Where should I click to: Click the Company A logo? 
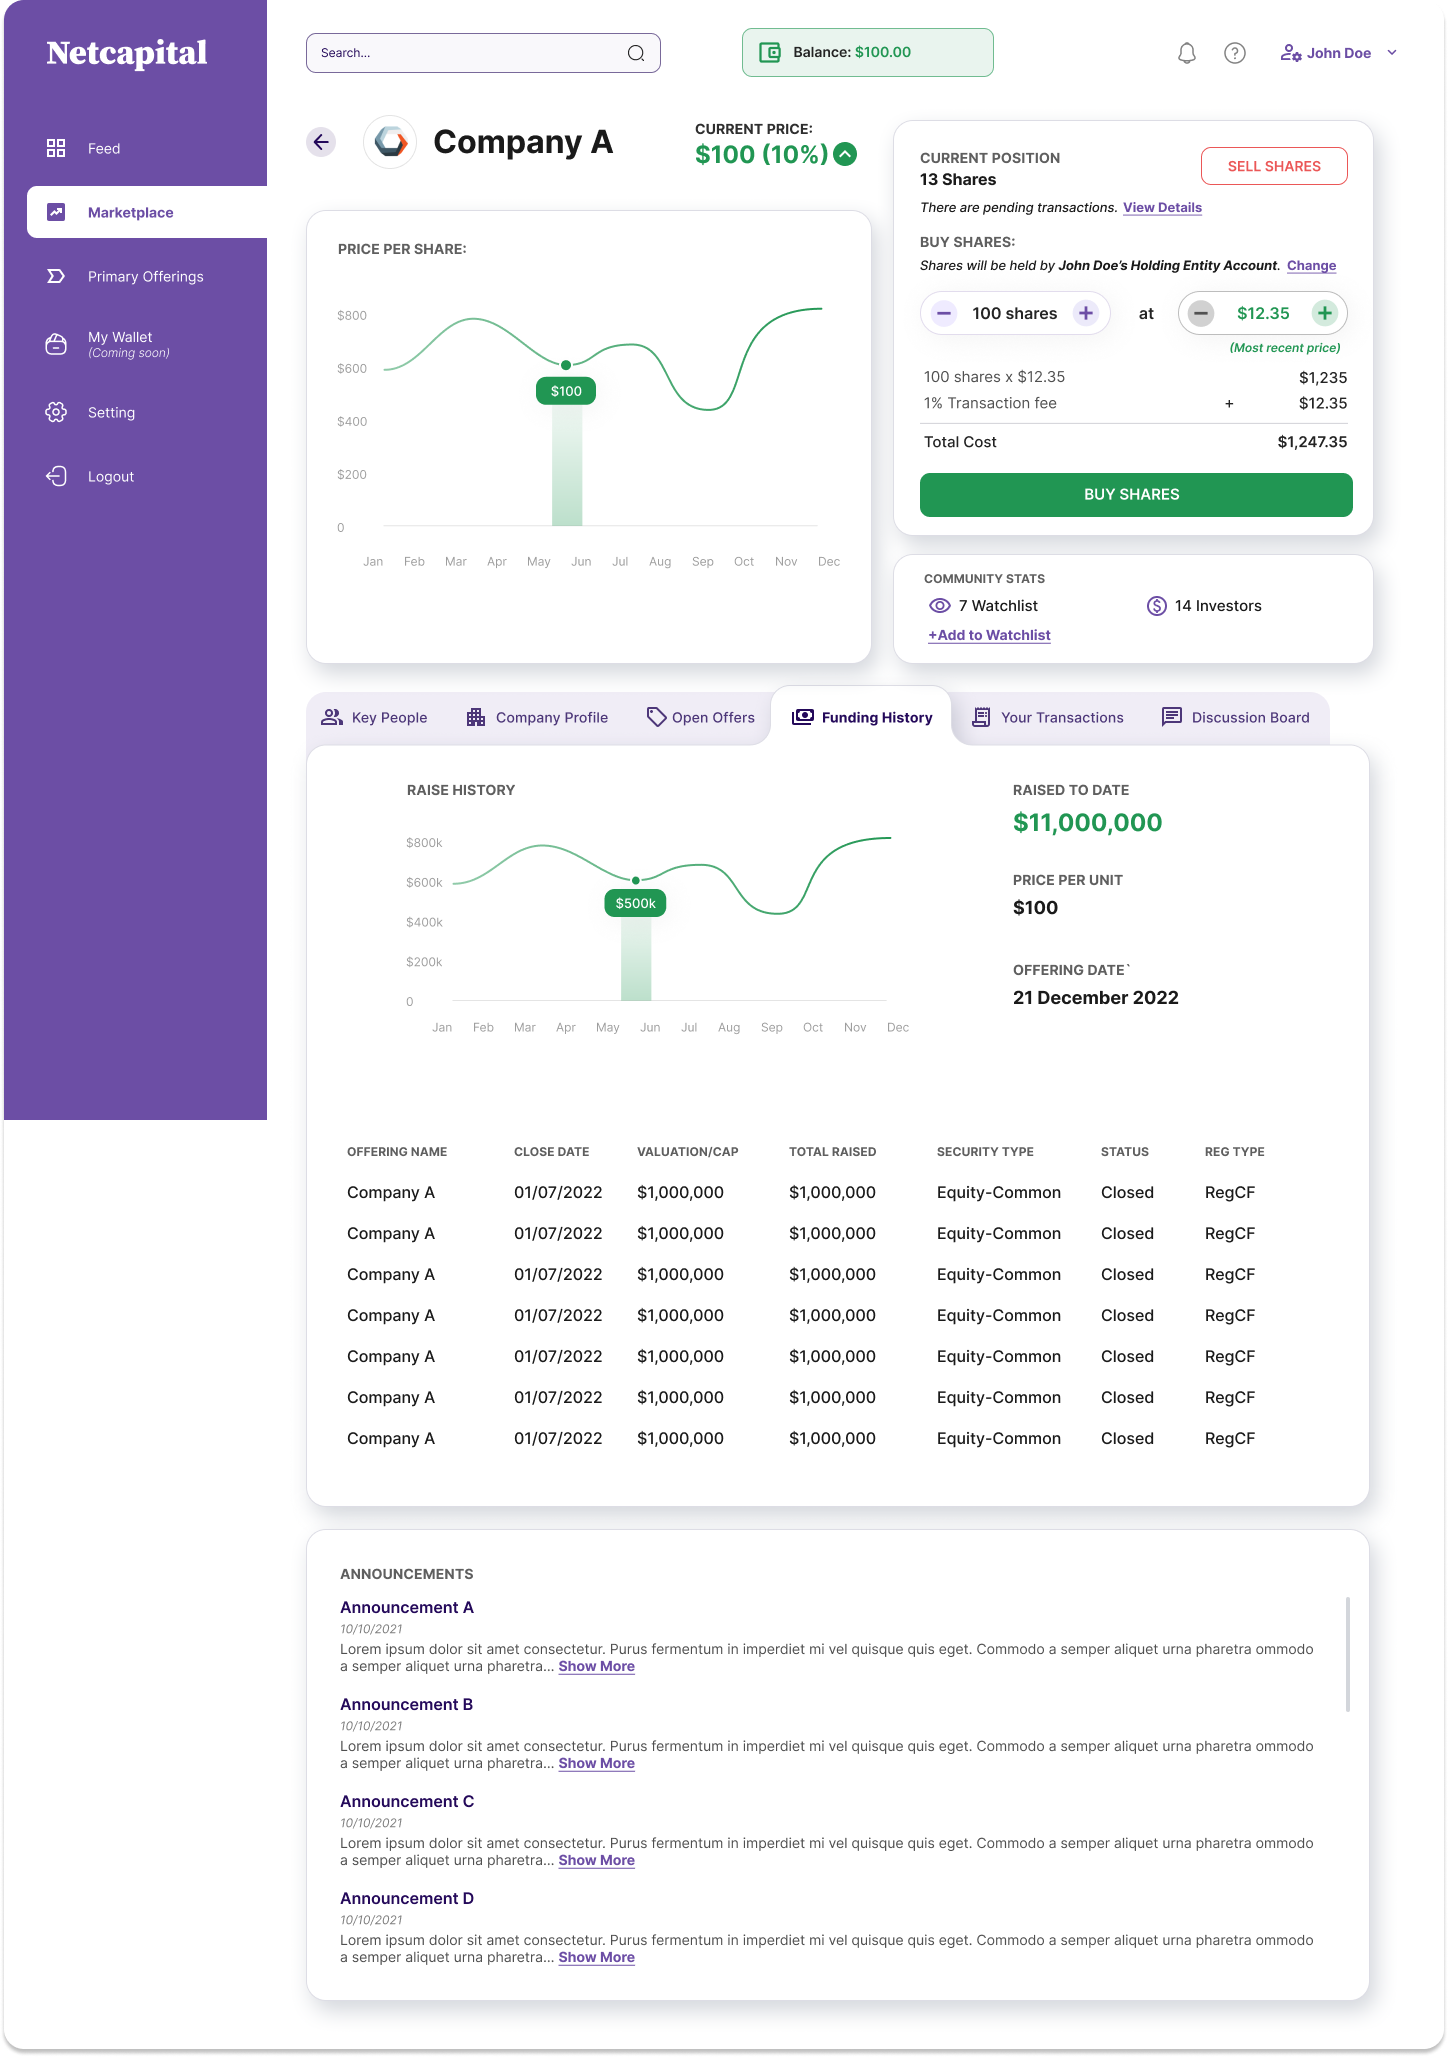click(390, 142)
